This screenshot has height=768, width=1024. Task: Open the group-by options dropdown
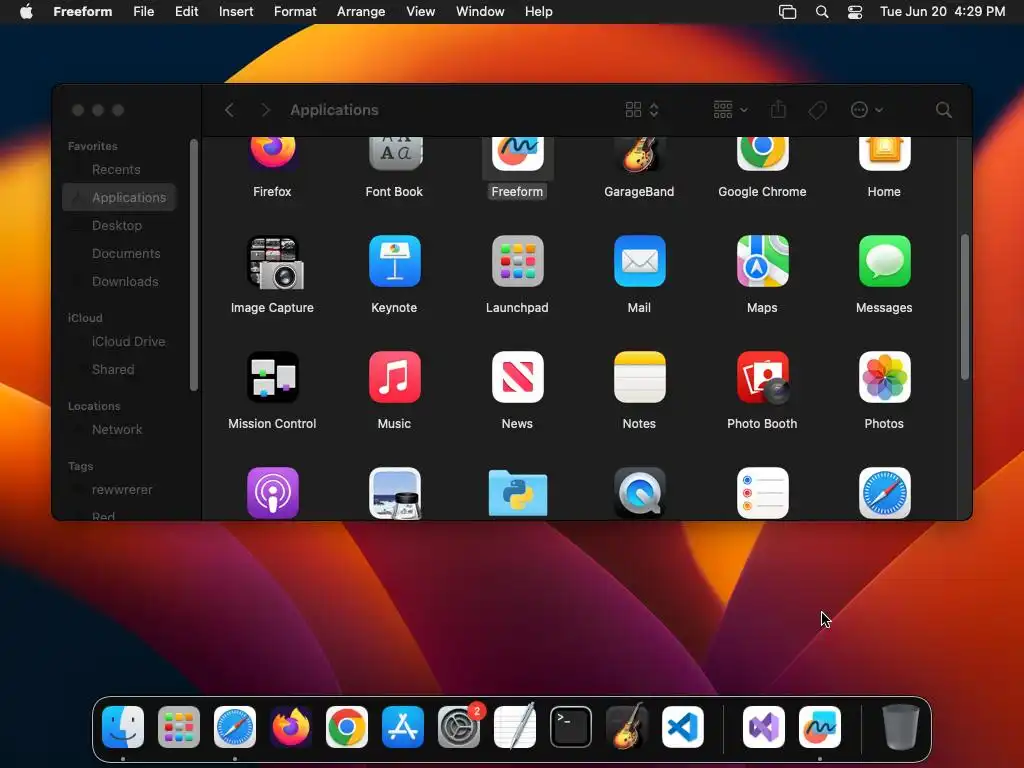[x=730, y=110]
